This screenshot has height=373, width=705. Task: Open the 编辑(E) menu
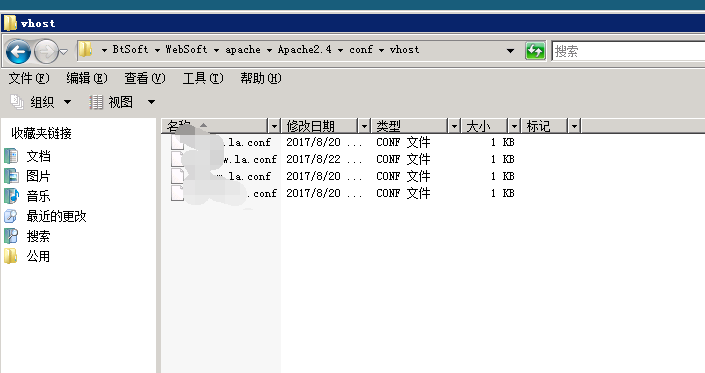pos(87,79)
